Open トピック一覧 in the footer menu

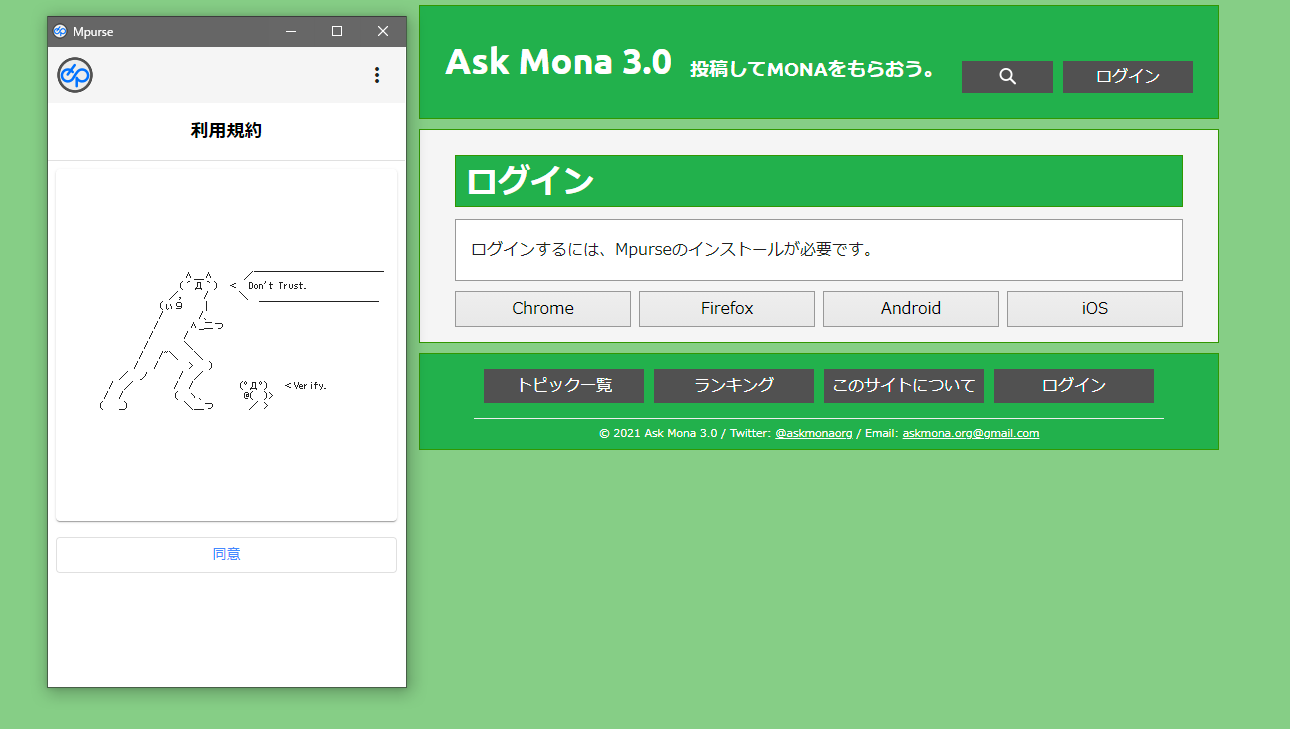click(x=564, y=386)
